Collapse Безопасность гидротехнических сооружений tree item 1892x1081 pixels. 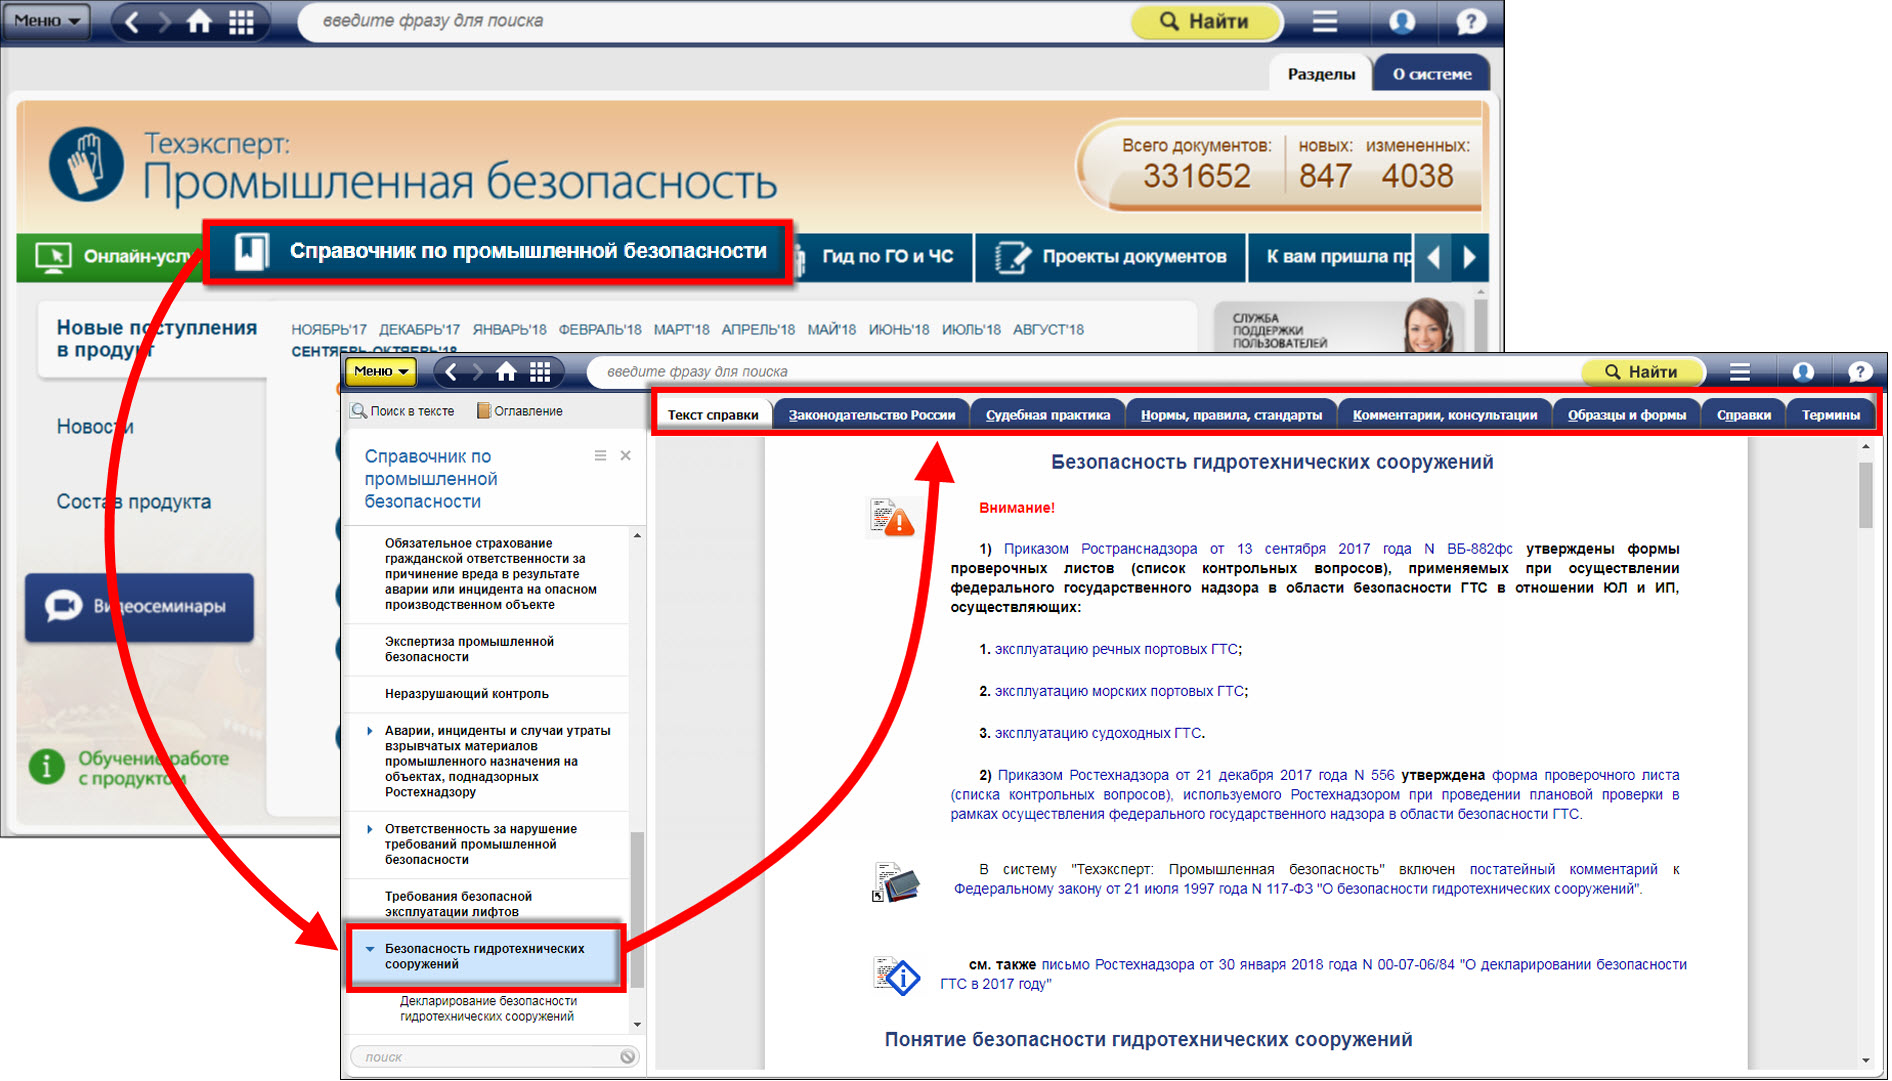370,949
